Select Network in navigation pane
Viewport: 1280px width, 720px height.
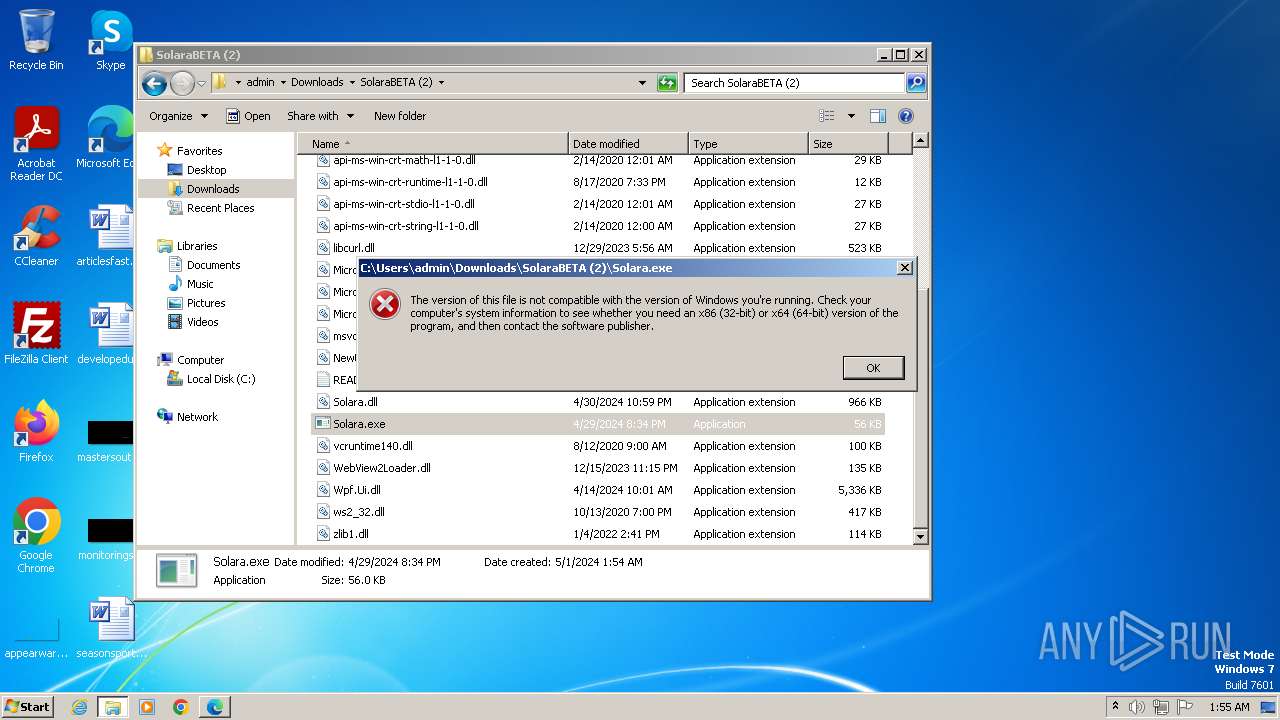click(197, 417)
